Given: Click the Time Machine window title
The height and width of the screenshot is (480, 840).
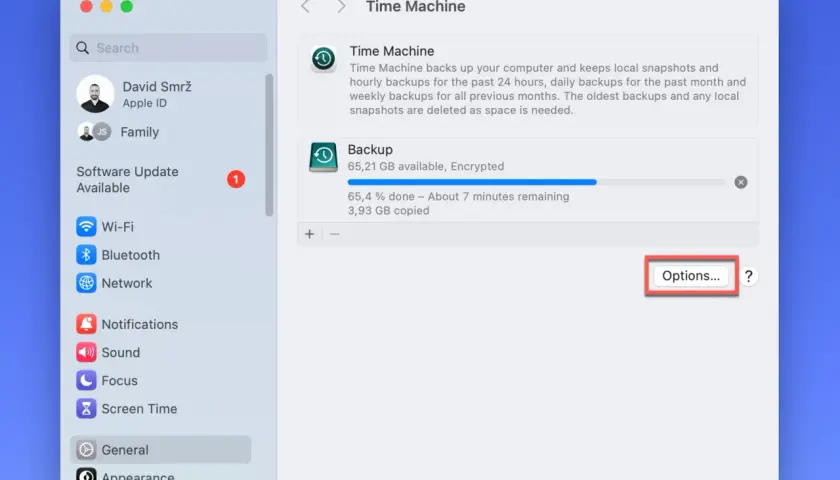Looking at the screenshot, I should [x=416, y=6].
